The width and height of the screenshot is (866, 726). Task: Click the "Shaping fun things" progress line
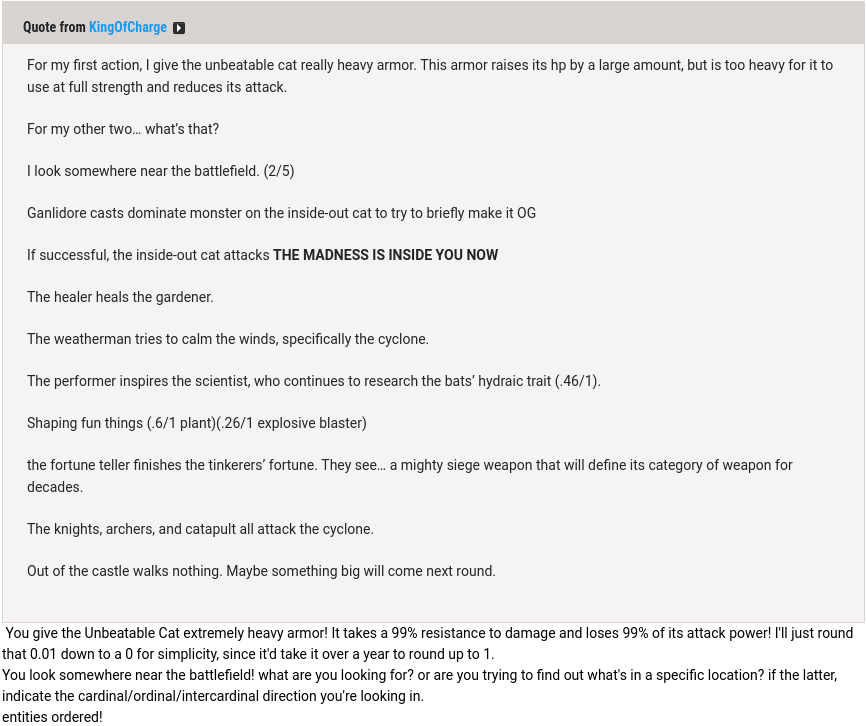[197, 423]
